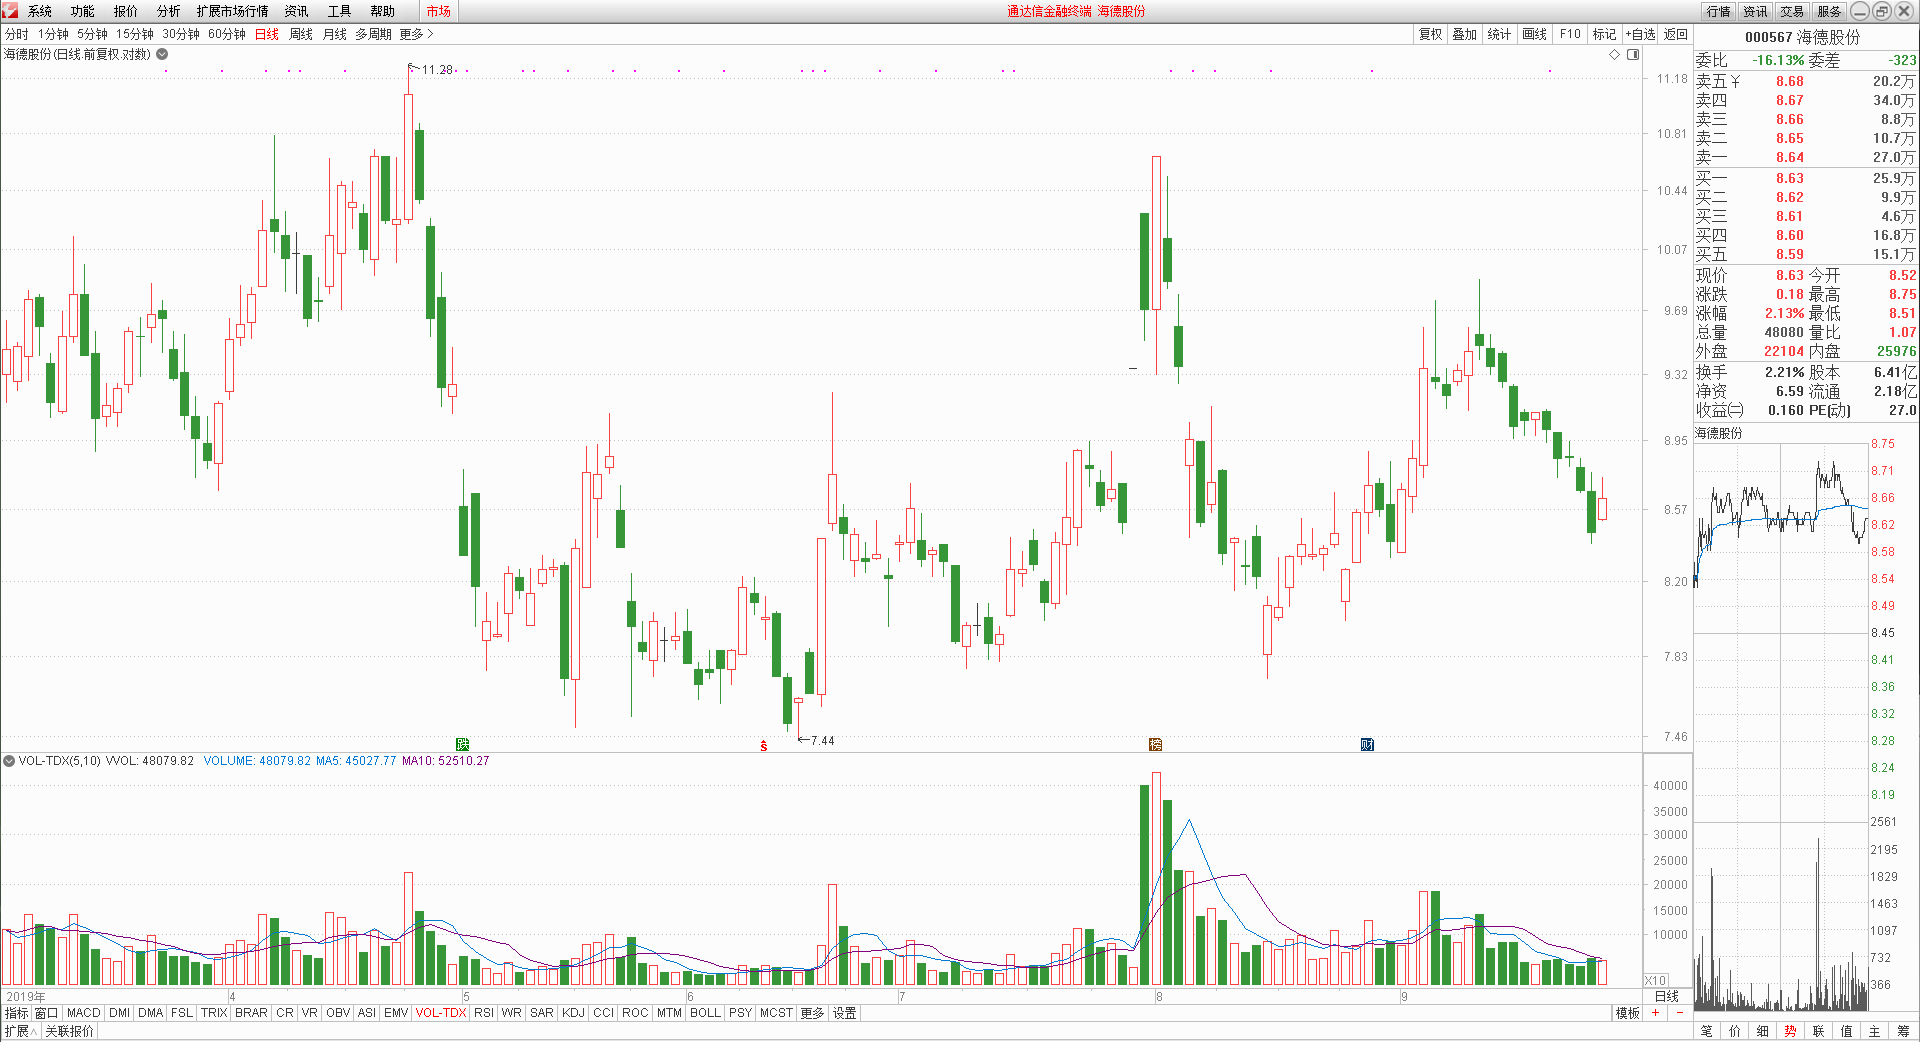Switch to 30分钟 period
Image resolution: width=1920 pixels, height=1042 pixels.
point(181,34)
